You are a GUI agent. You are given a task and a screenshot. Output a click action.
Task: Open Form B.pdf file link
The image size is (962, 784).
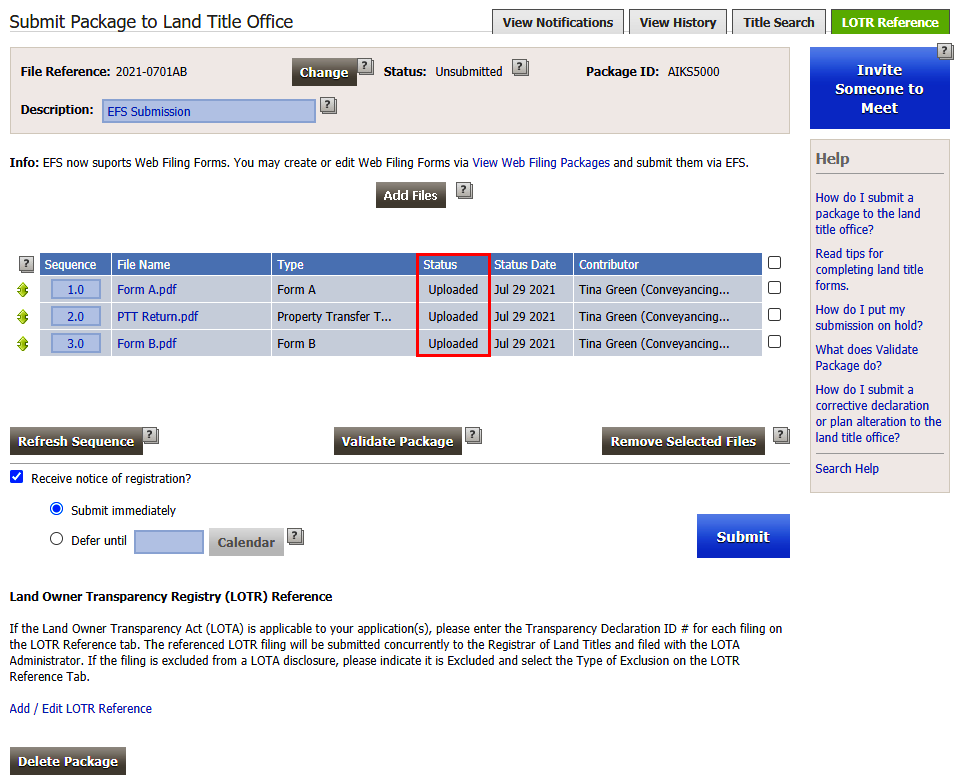pos(147,344)
